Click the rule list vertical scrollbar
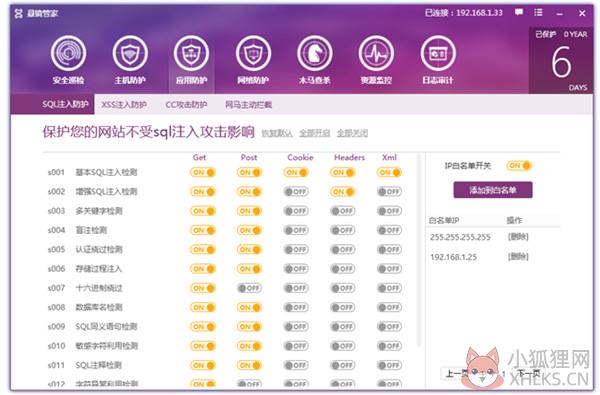This screenshot has height=395, width=600. pos(419,251)
